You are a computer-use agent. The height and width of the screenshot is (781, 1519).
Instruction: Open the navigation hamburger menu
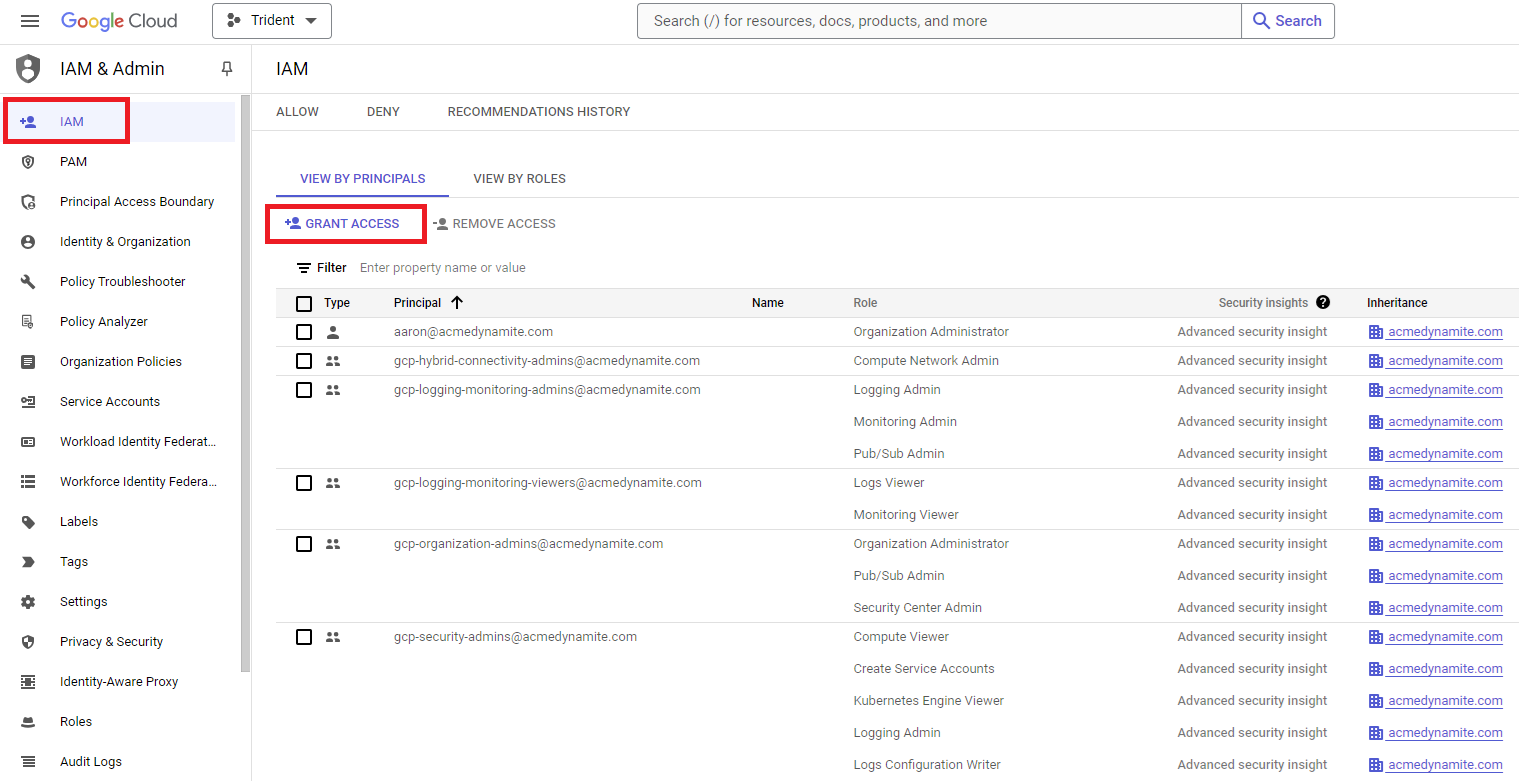pos(29,20)
